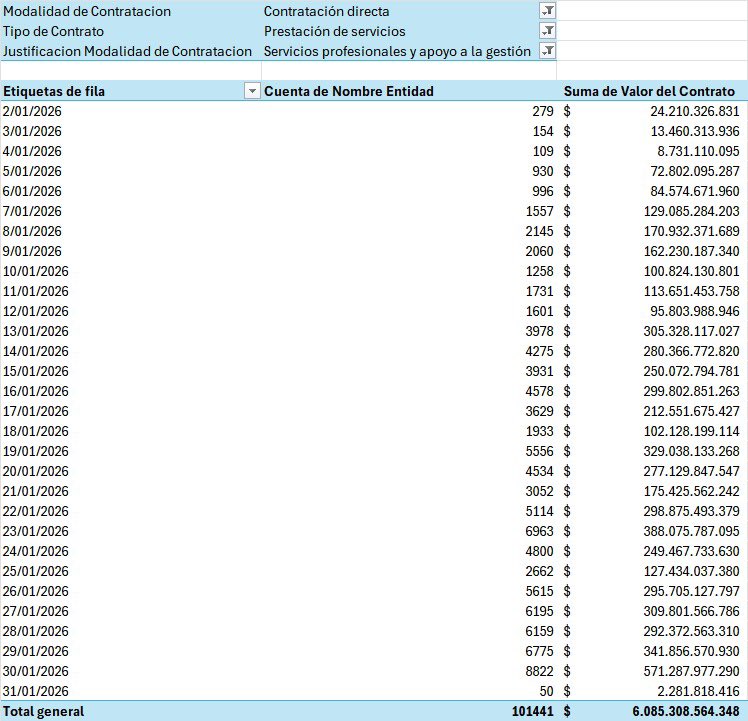This screenshot has width=748, height=721.
Task: Select row label 10/01/2026
Action: pyautogui.click(x=36, y=272)
